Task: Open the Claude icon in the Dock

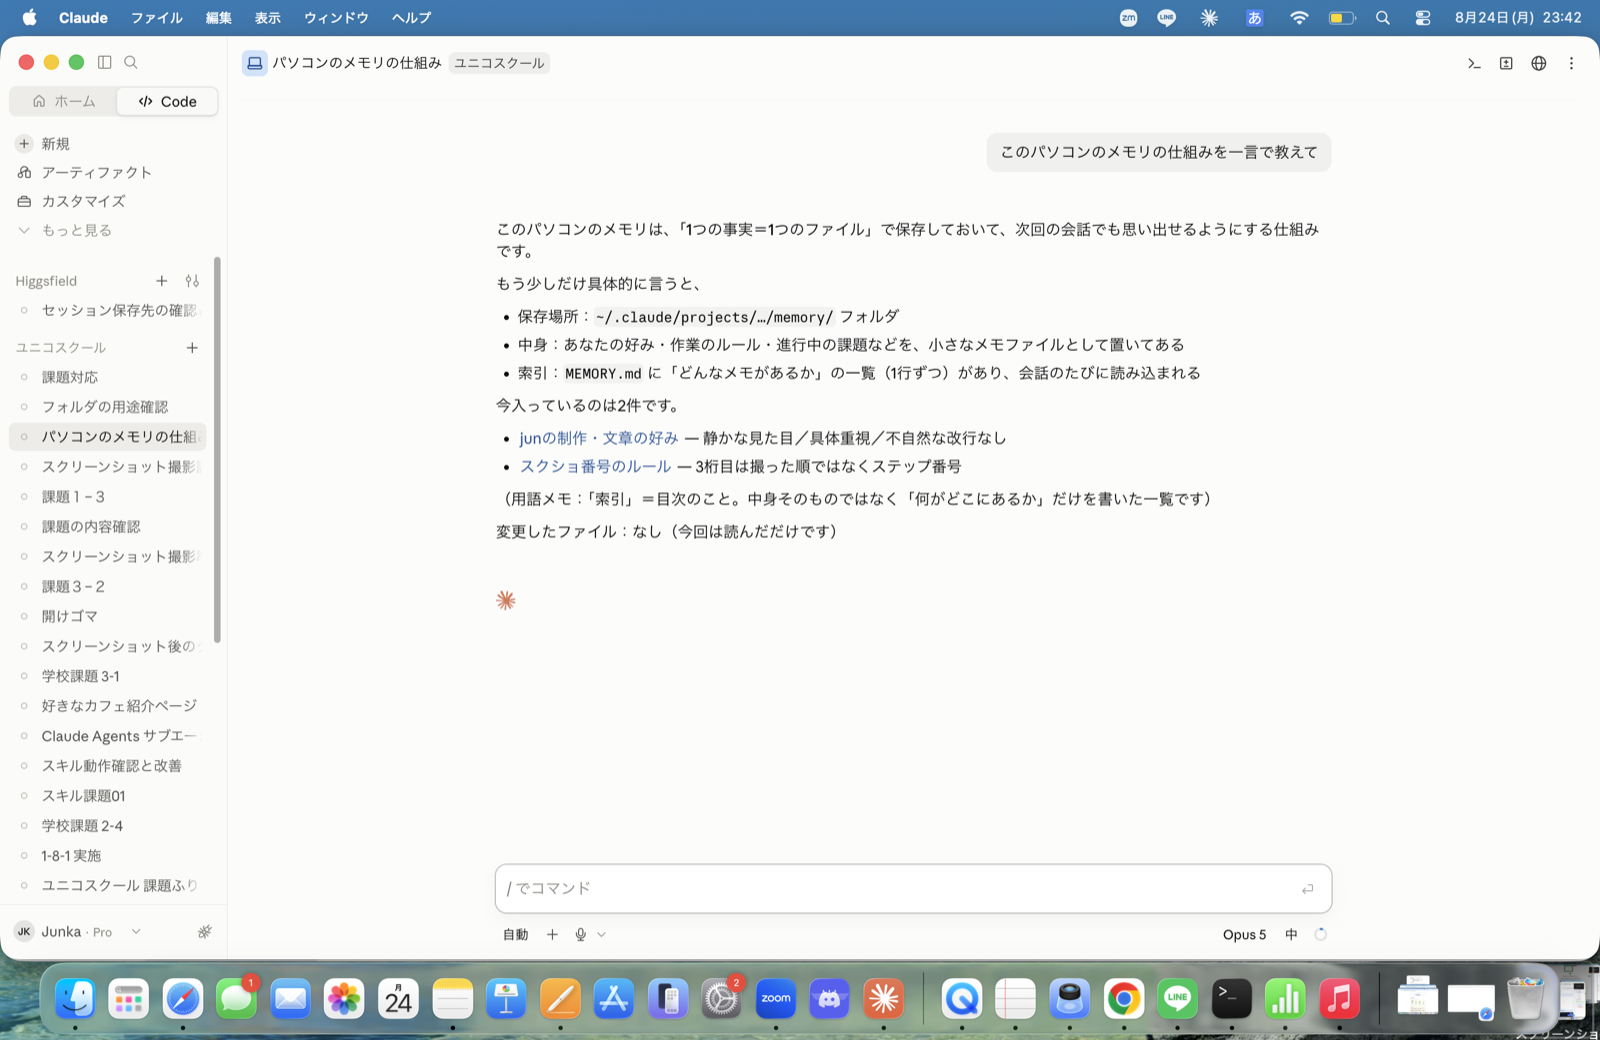Action: pos(883,998)
